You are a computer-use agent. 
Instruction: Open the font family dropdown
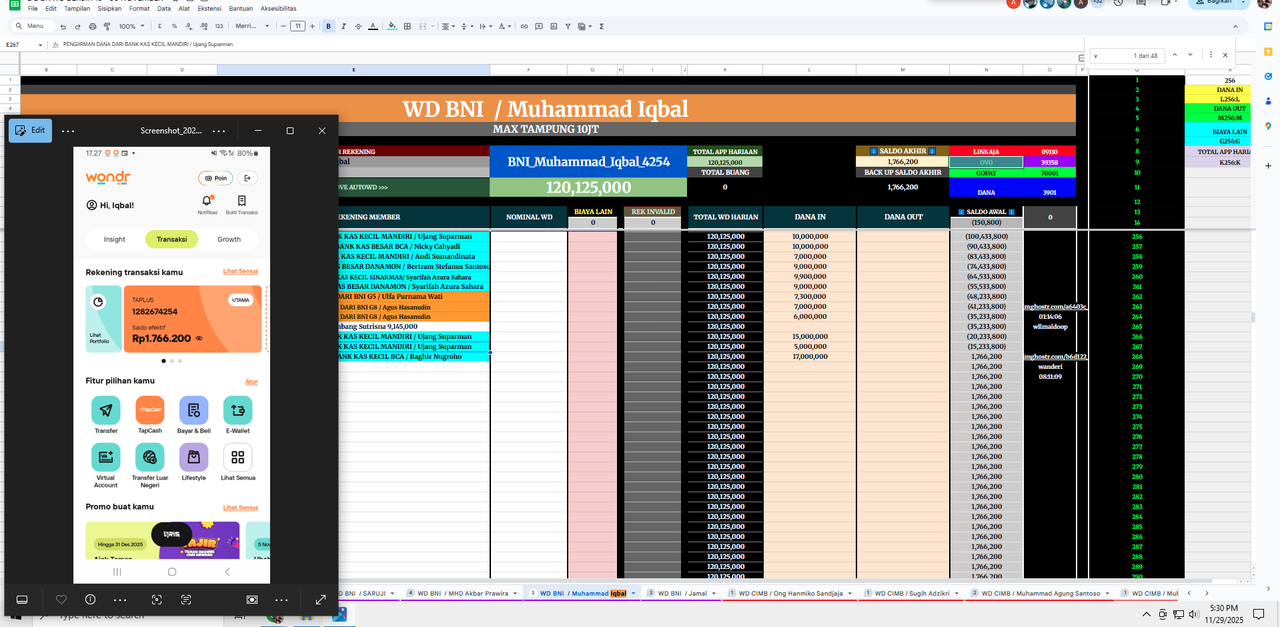point(252,26)
